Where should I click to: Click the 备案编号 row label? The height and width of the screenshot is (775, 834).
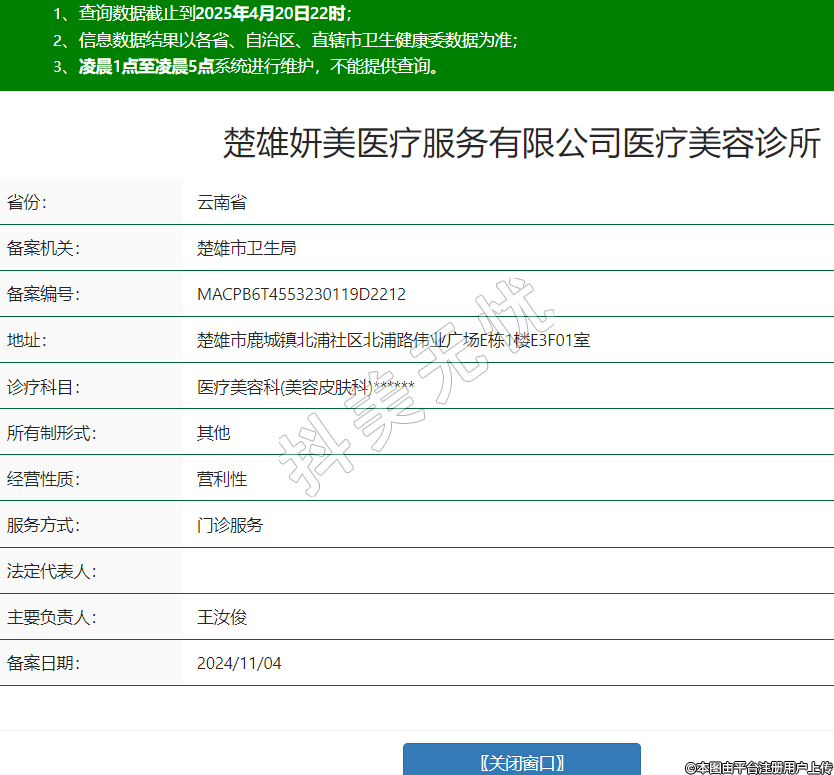(43, 294)
